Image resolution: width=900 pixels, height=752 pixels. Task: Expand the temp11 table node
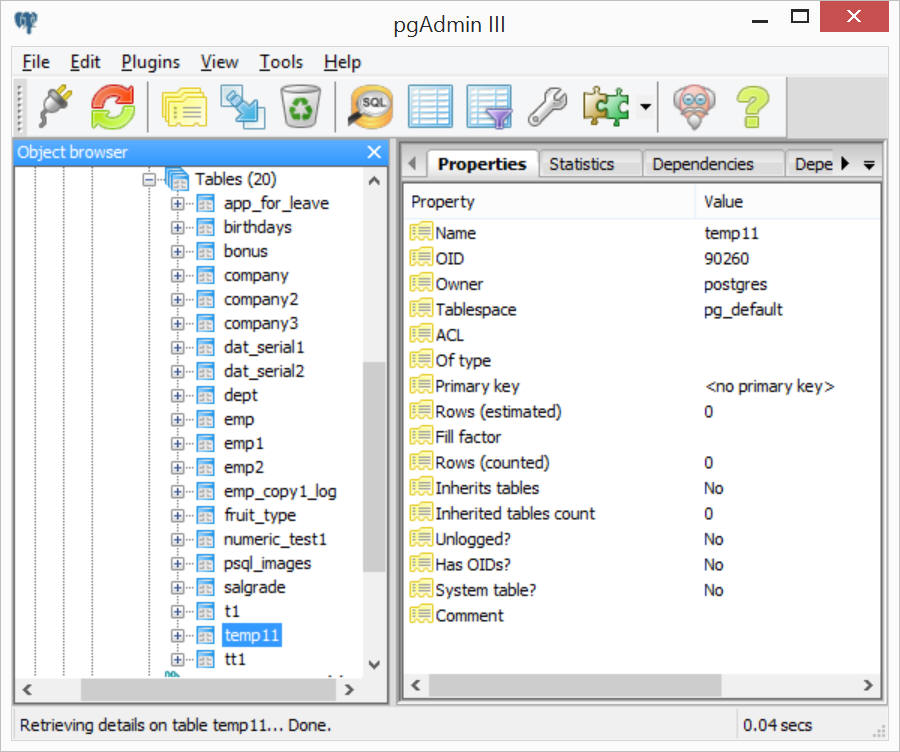click(x=177, y=636)
